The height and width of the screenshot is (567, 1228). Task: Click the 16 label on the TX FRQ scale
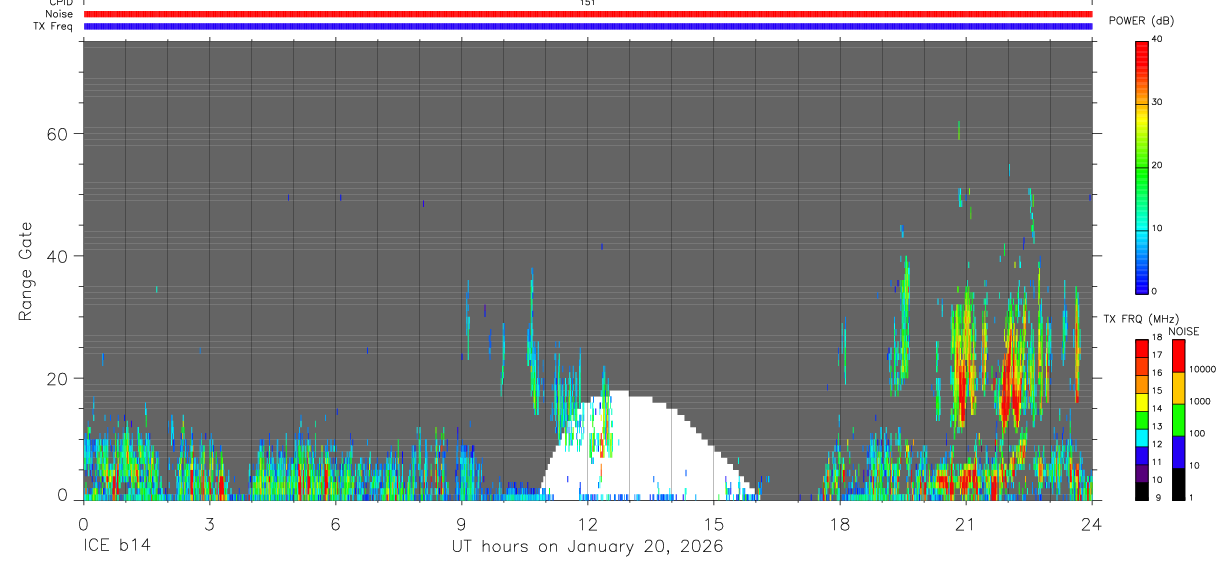click(x=1156, y=373)
